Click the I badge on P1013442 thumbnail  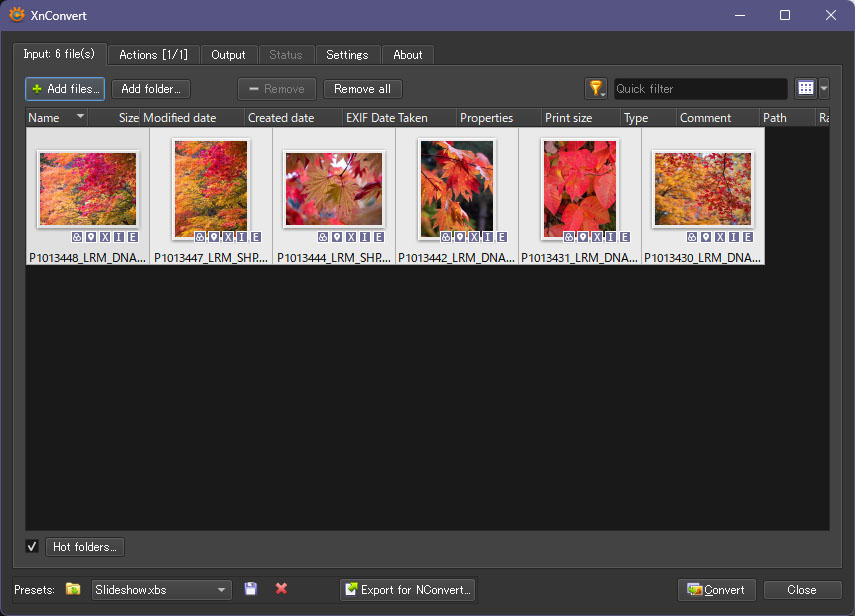(x=488, y=237)
